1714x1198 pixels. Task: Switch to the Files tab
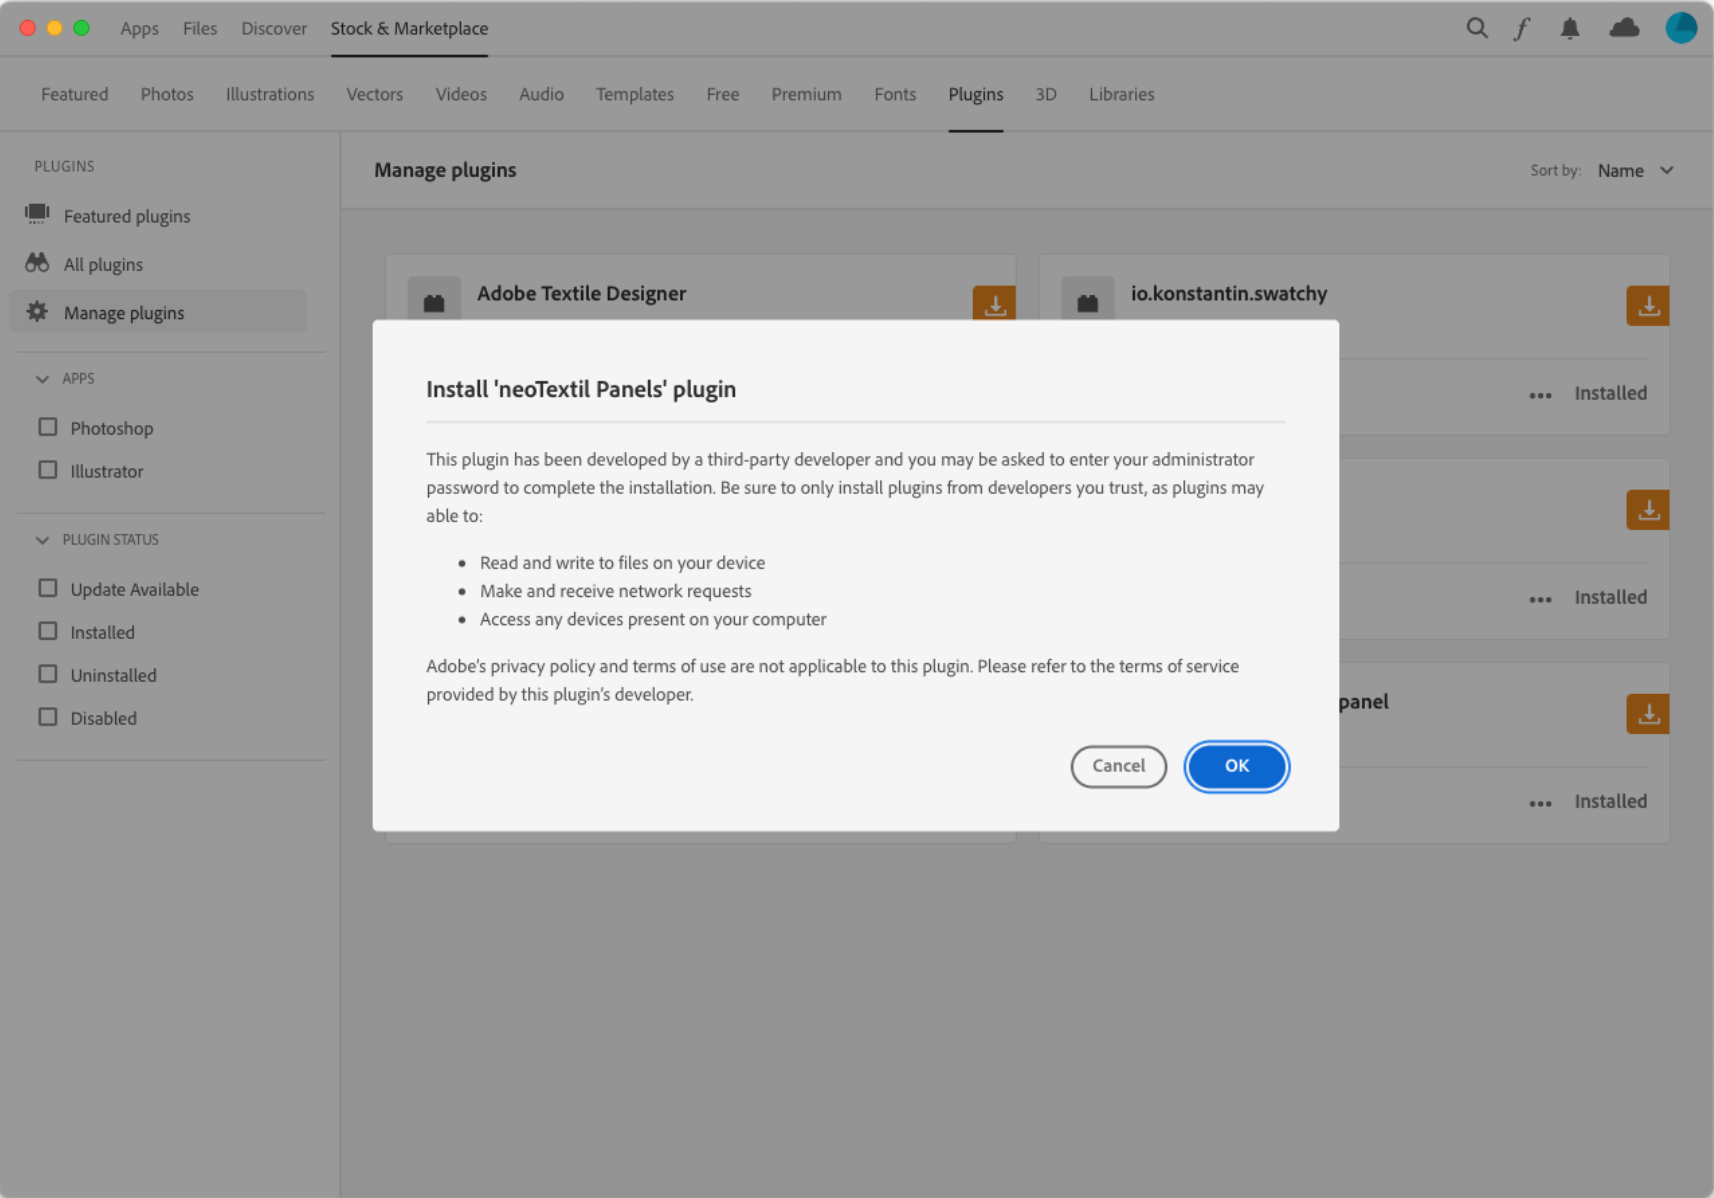(200, 28)
